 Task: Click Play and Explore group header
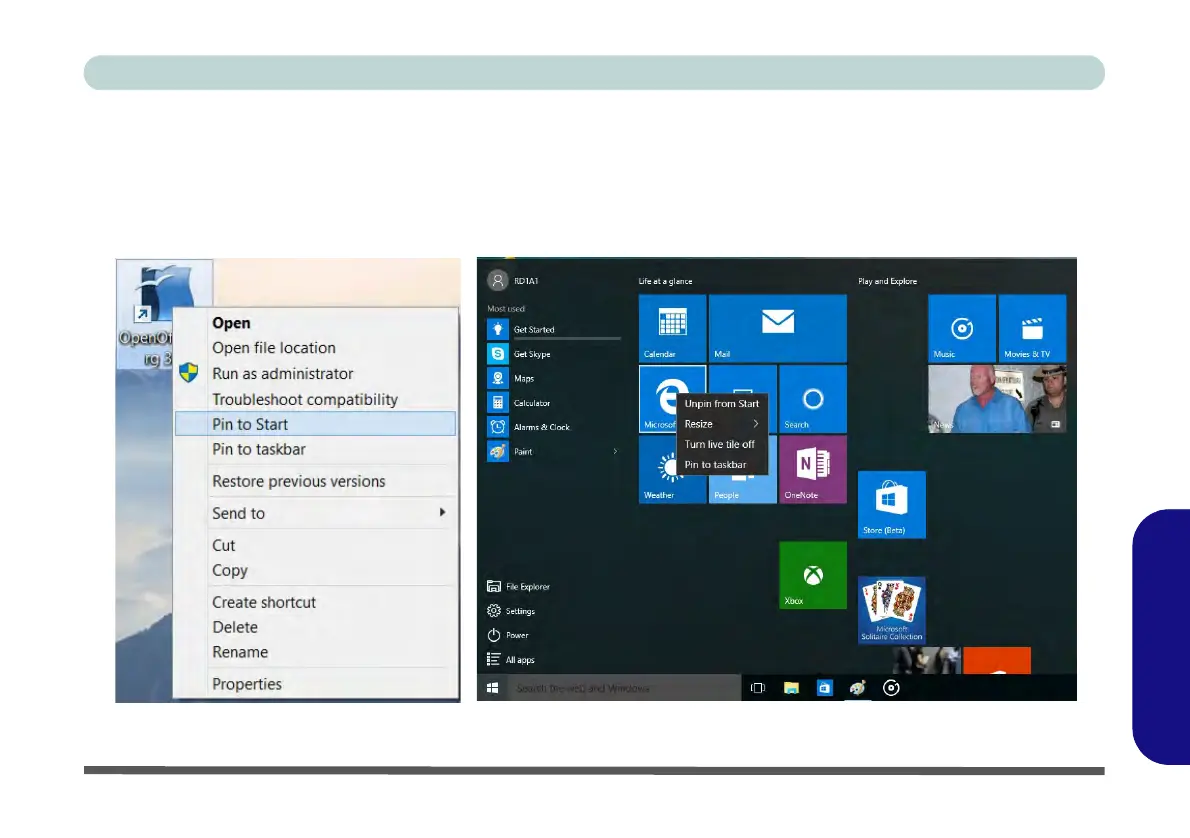tap(887, 281)
